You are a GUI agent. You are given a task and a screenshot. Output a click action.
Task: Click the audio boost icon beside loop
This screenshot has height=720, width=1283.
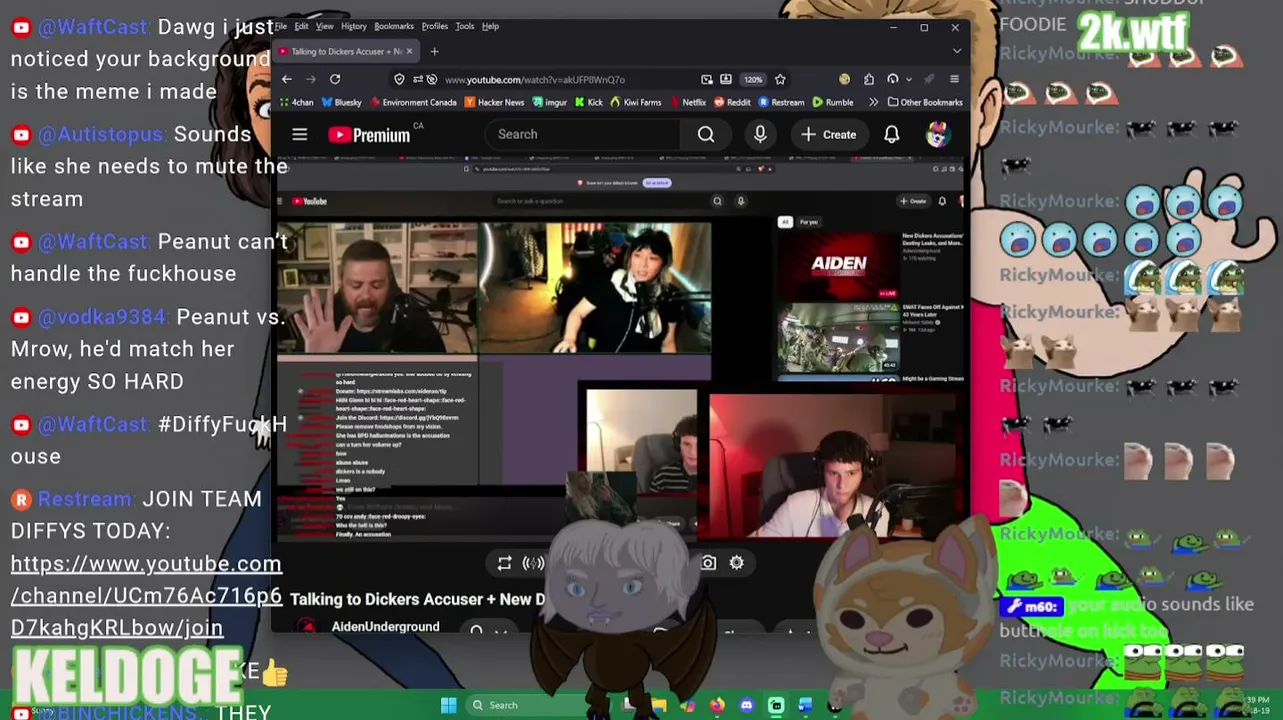click(x=534, y=563)
